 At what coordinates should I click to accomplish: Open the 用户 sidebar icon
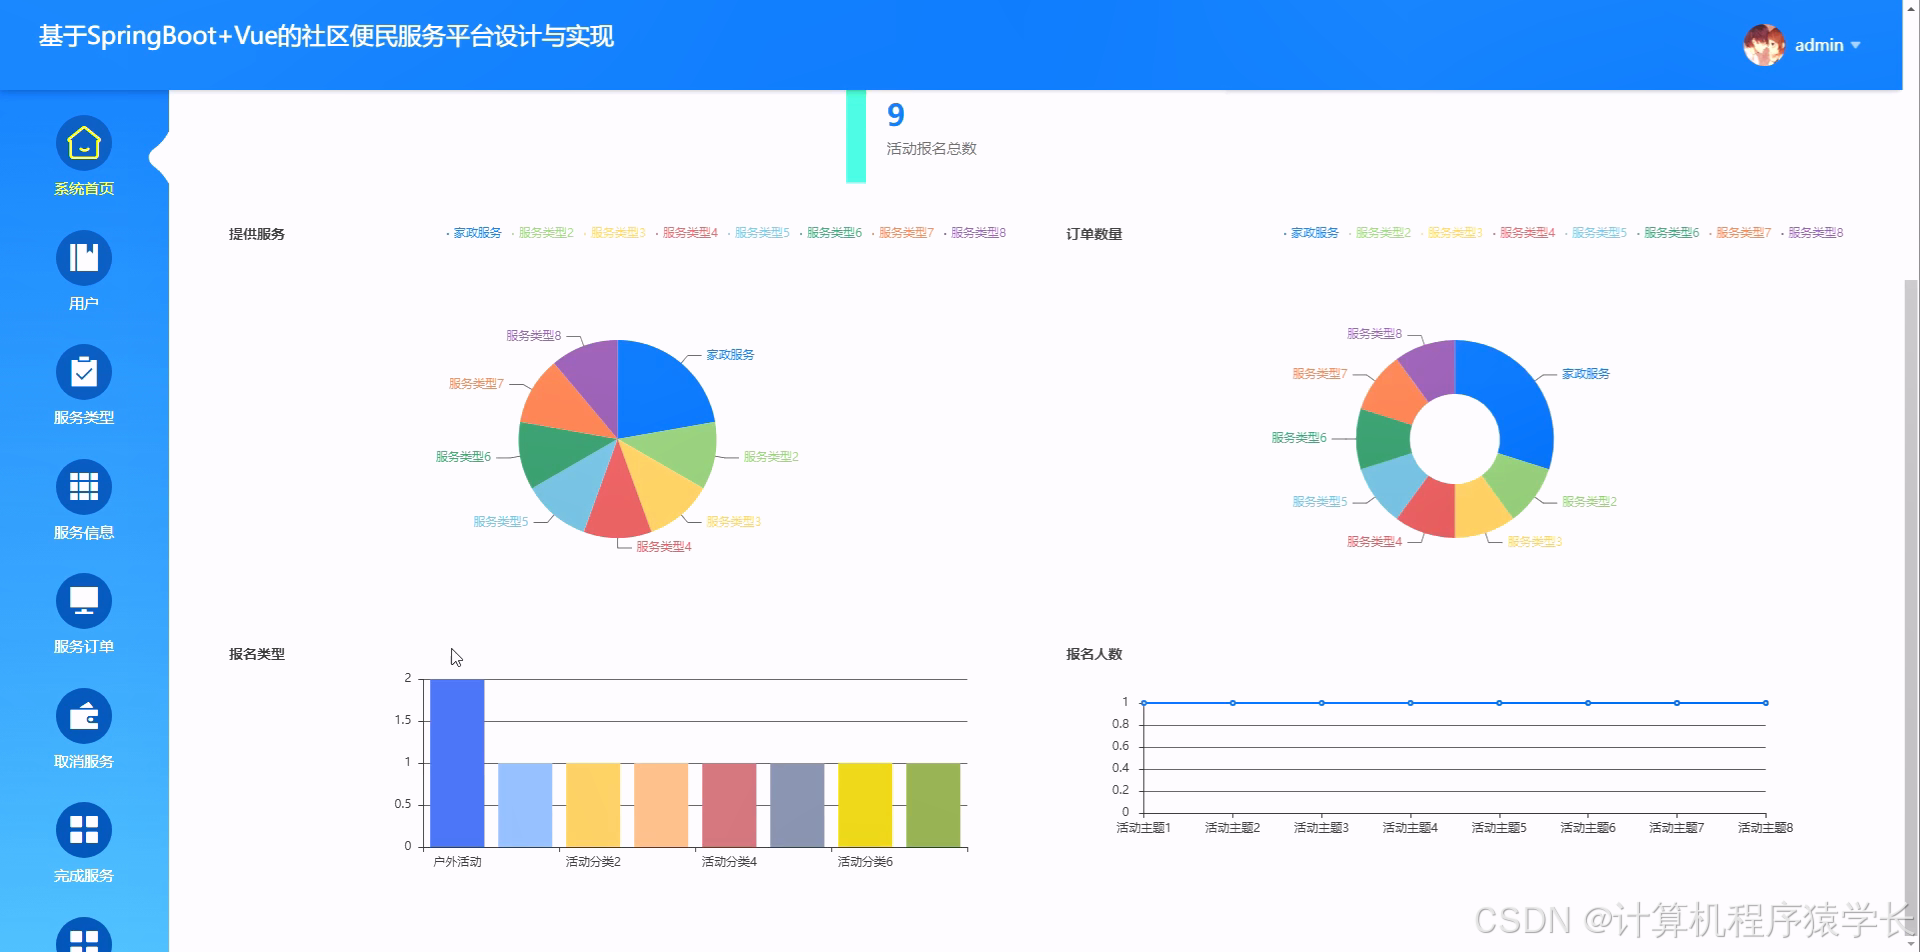pyautogui.click(x=84, y=258)
